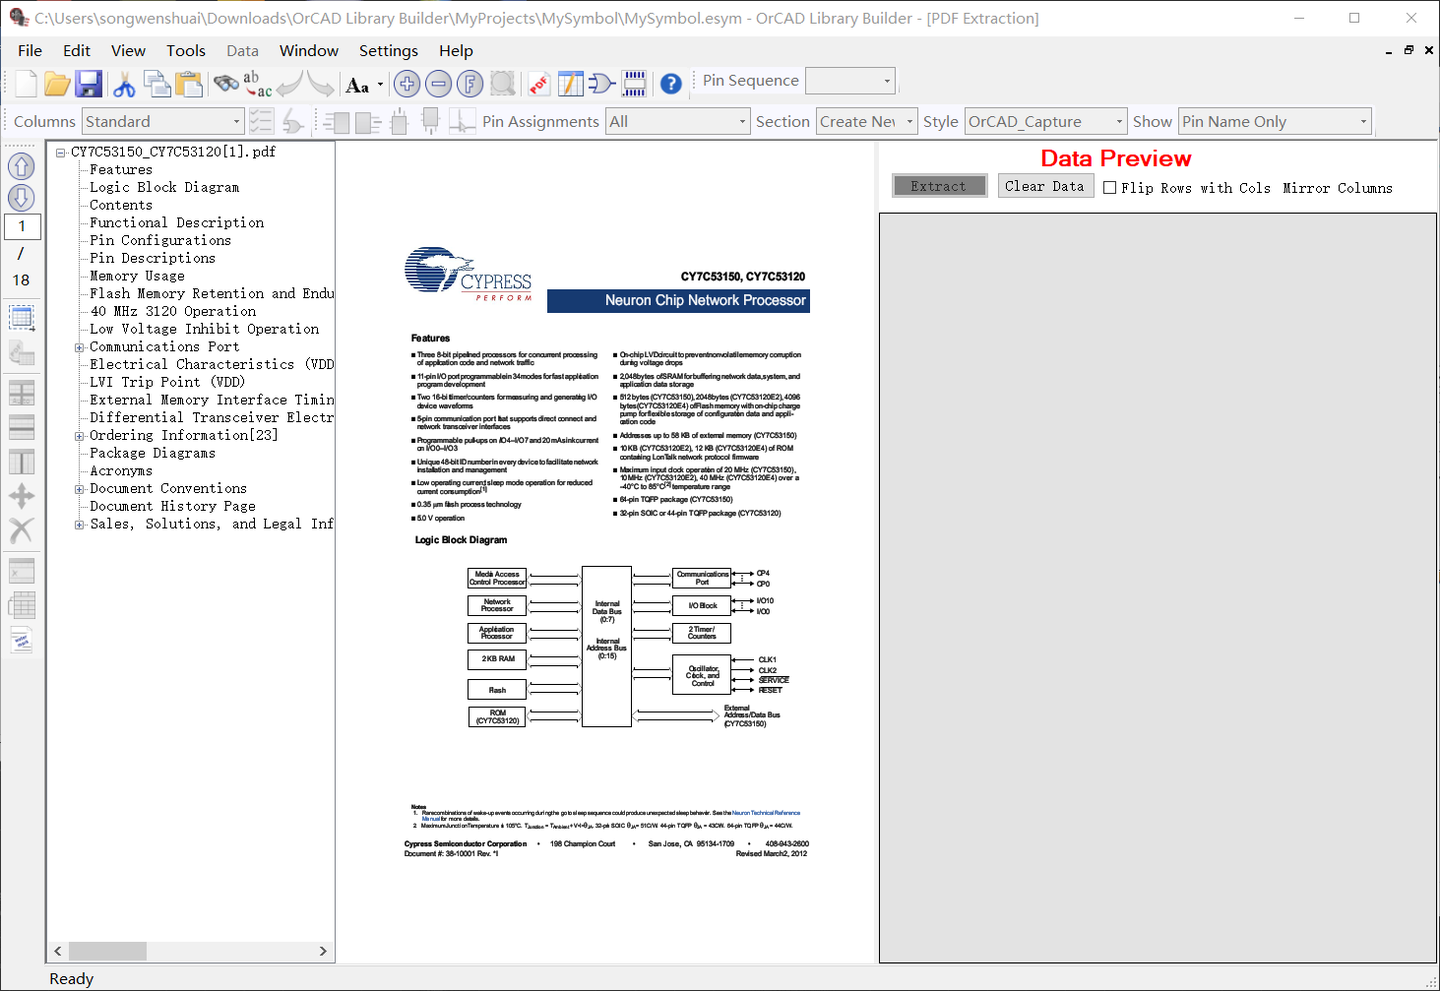Toggle Mirror Columns option
Screen dimensions: 1440x991
[1338, 187]
